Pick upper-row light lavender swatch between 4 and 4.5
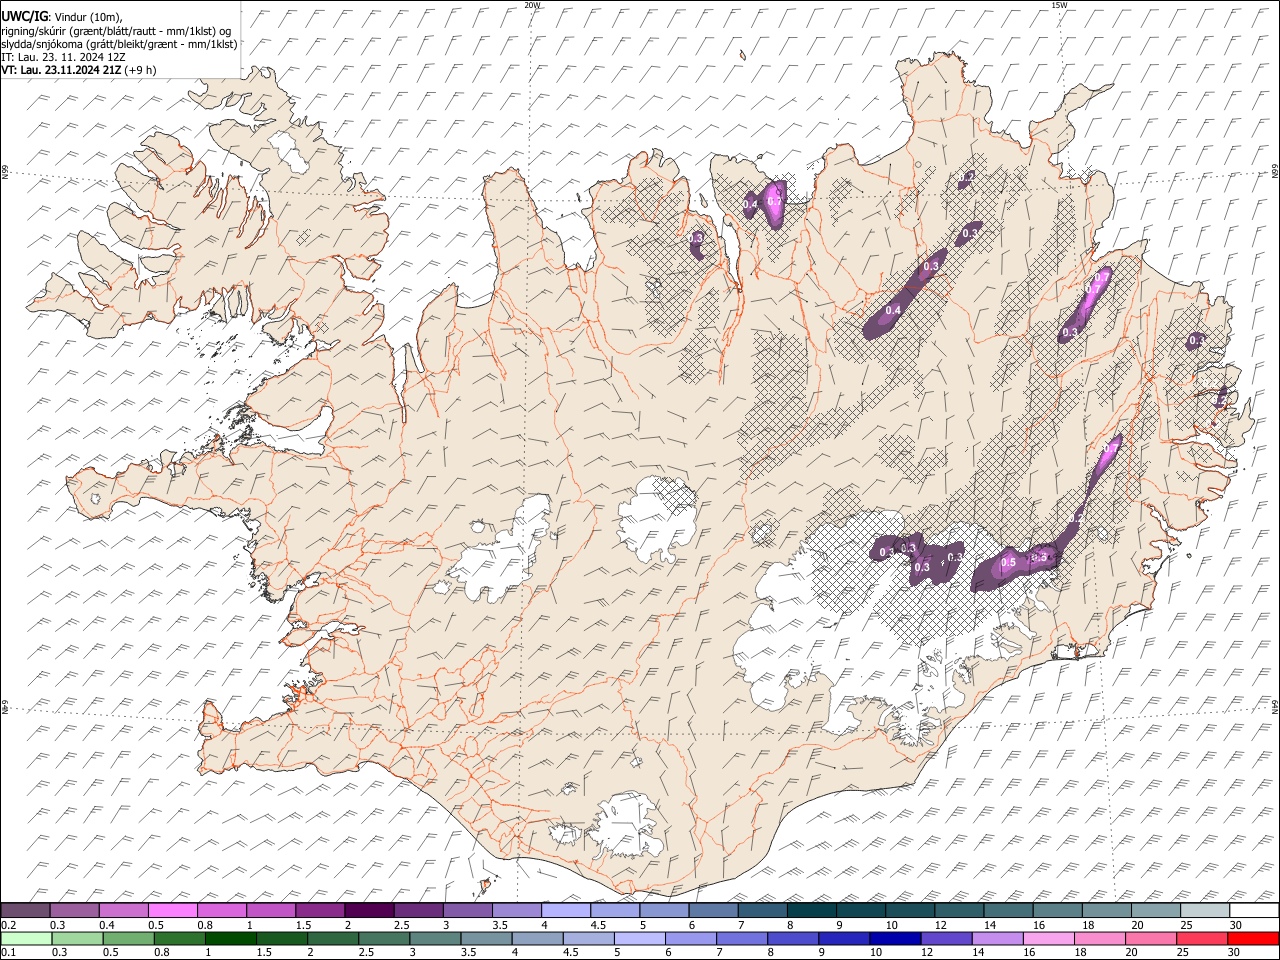Viewport: 1280px width, 960px height. 566,910
